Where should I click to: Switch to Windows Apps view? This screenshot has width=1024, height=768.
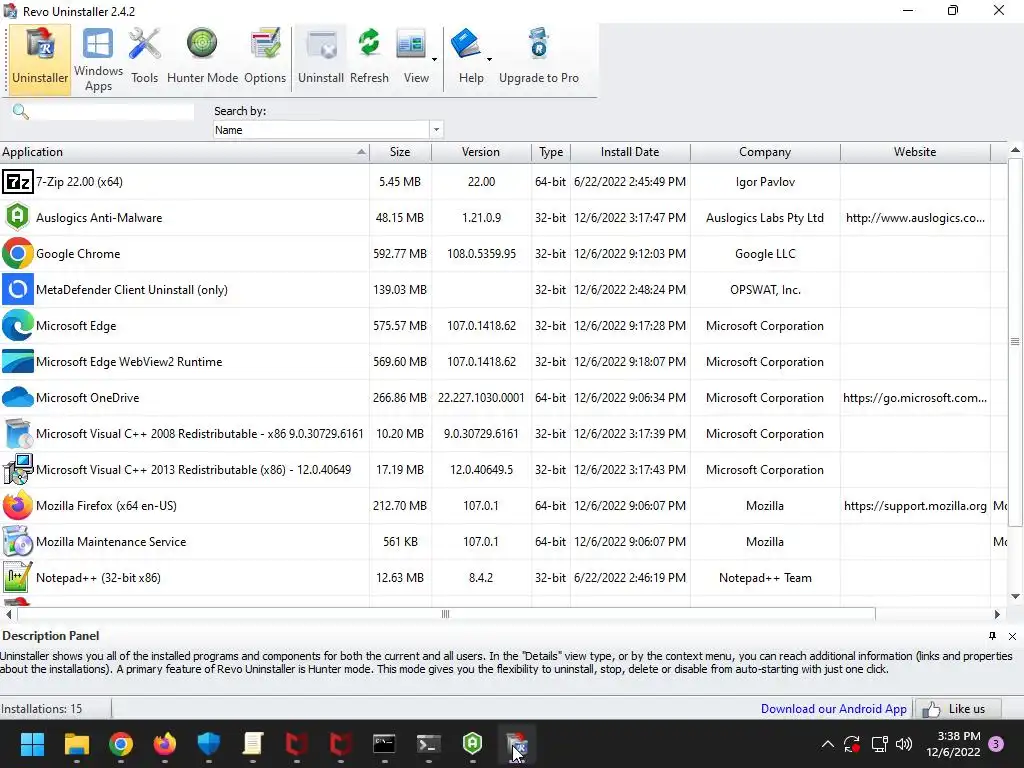click(98, 59)
